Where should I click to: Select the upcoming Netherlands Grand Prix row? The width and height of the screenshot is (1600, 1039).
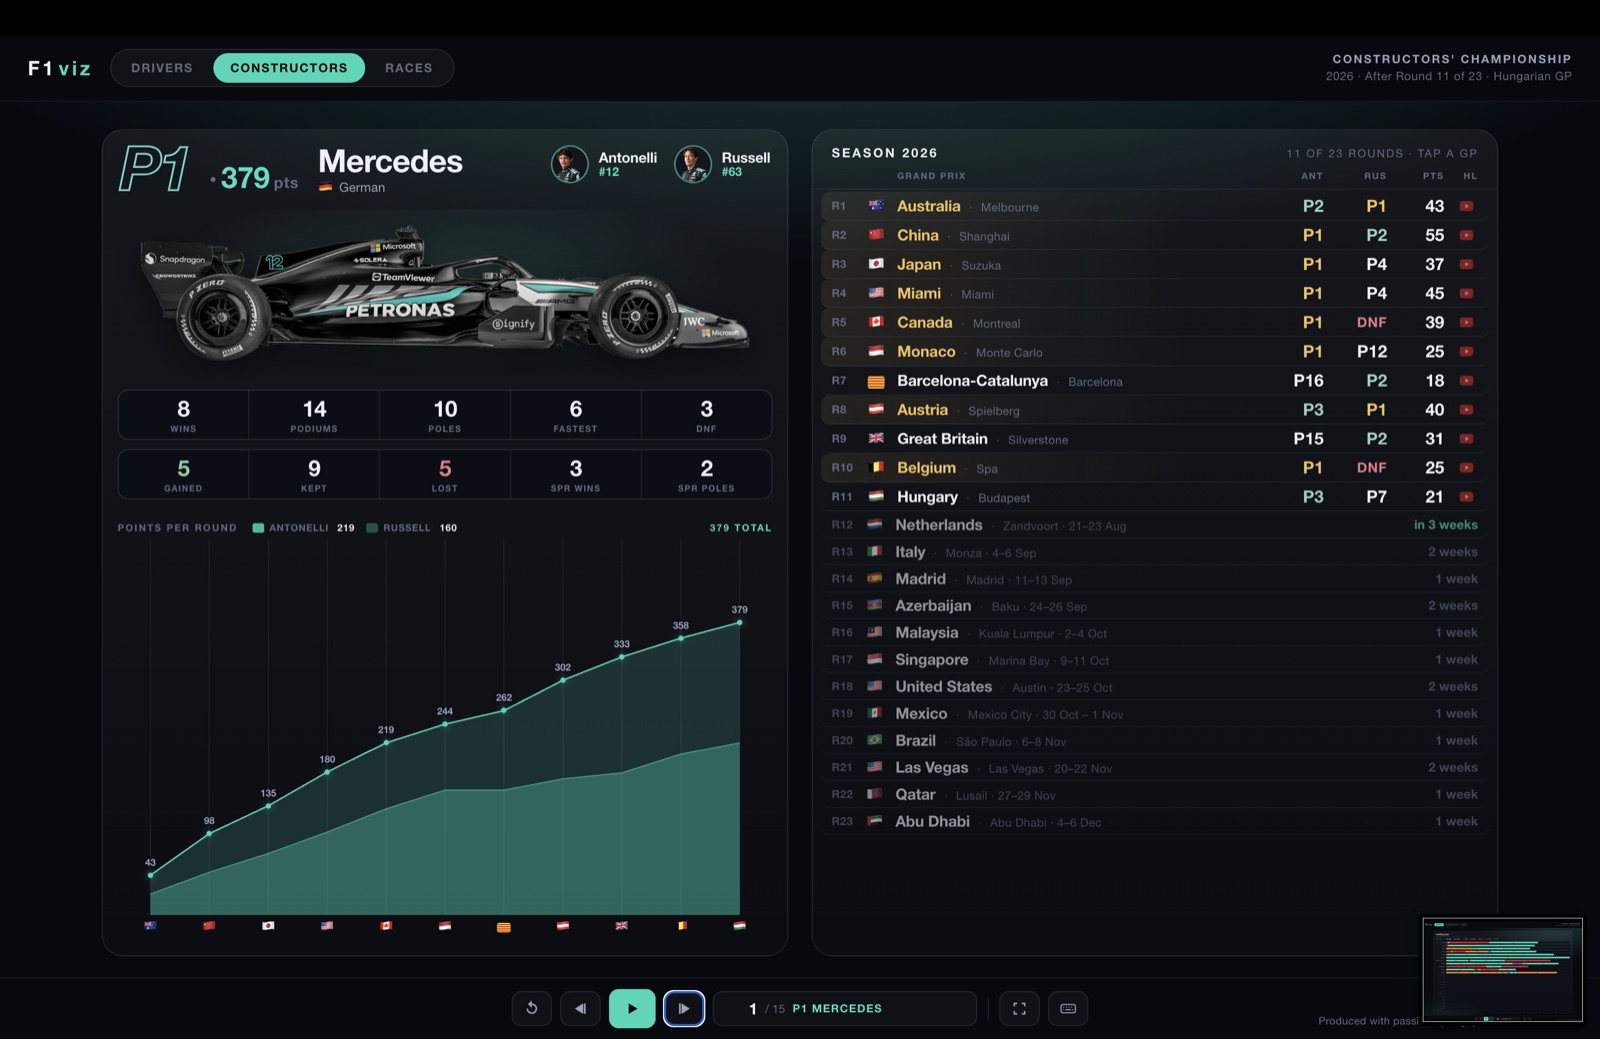pyautogui.click(x=1154, y=525)
